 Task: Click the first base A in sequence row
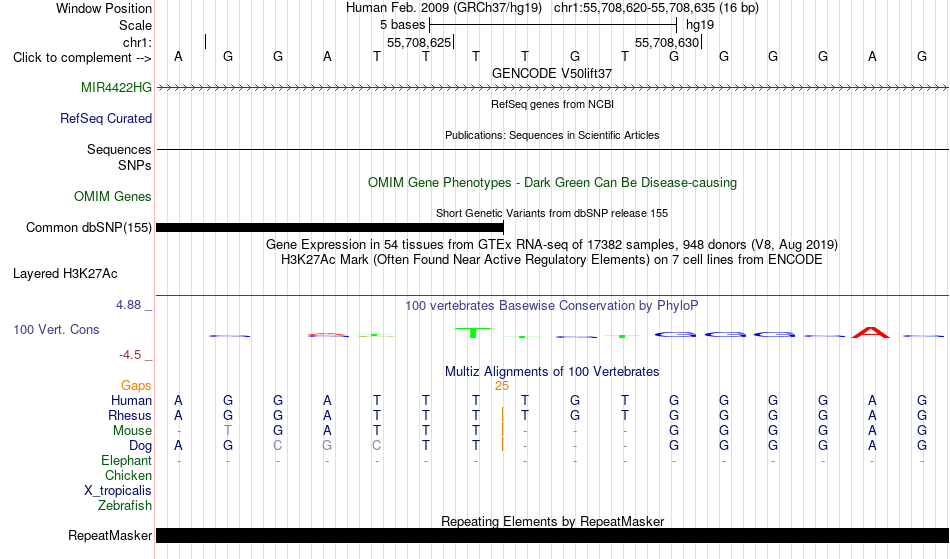(x=178, y=56)
